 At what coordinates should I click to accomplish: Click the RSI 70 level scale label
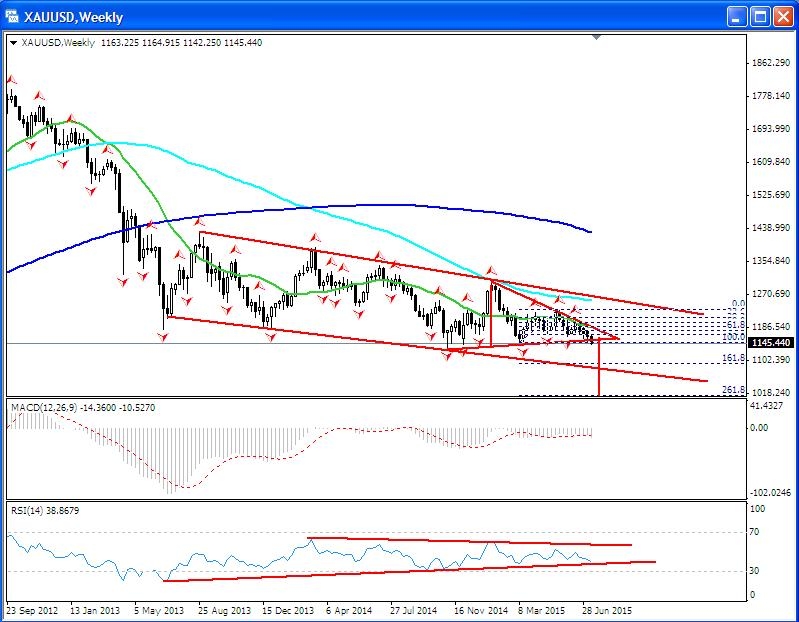tap(756, 532)
